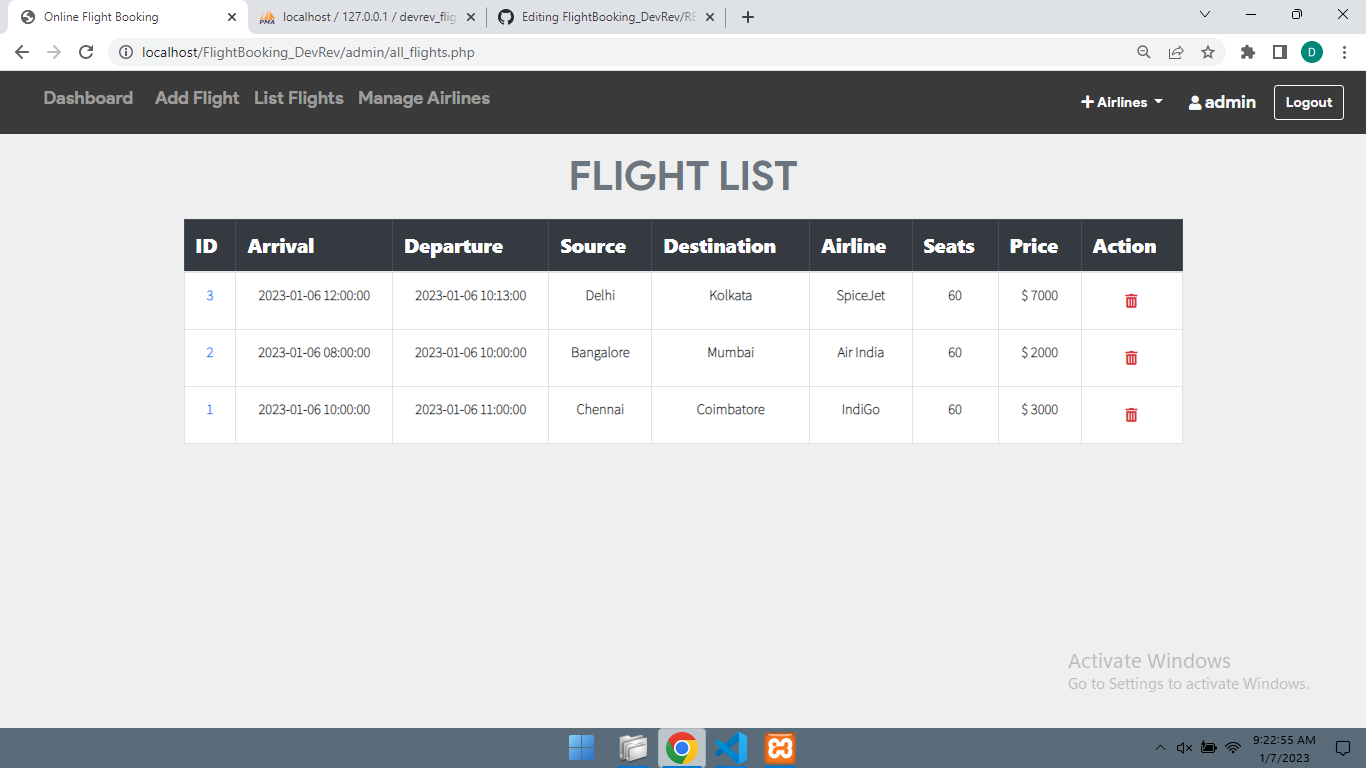Click the Logout button

[x=1308, y=101]
